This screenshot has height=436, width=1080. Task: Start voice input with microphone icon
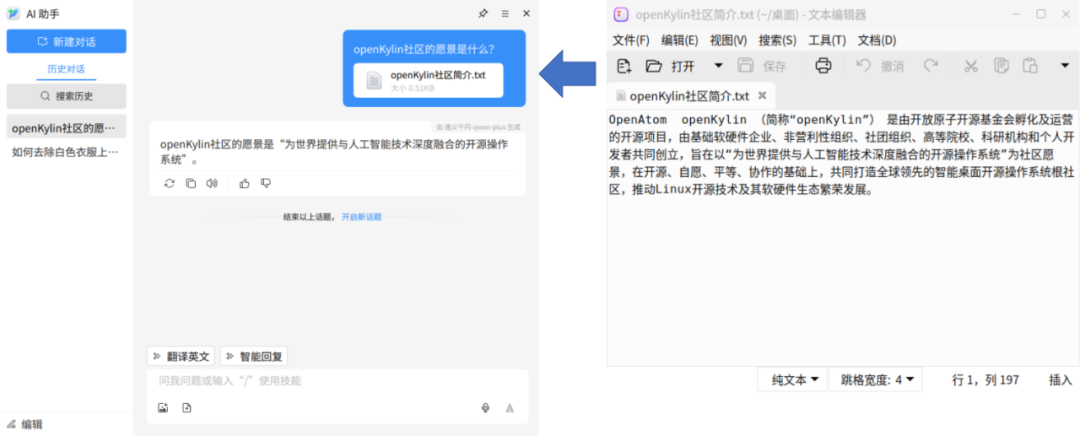pyautogui.click(x=486, y=408)
